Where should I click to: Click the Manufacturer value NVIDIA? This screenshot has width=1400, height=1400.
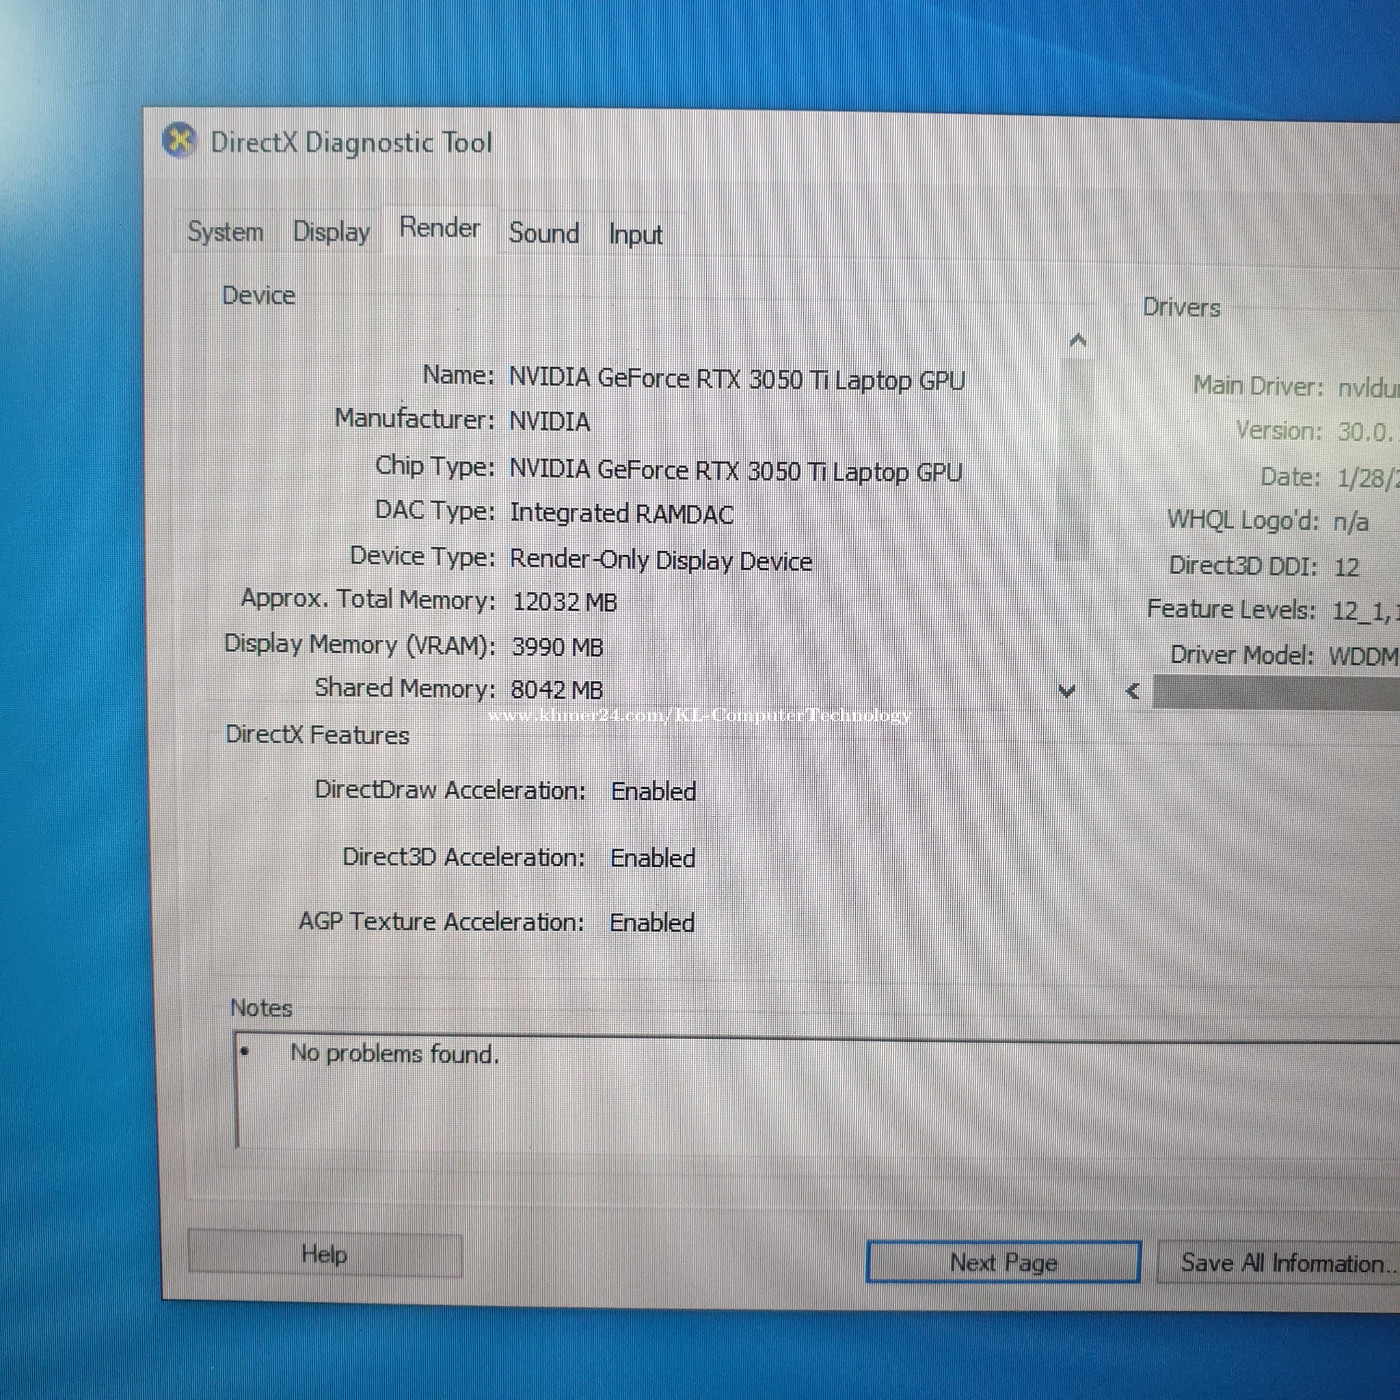pyautogui.click(x=549, y=421)
